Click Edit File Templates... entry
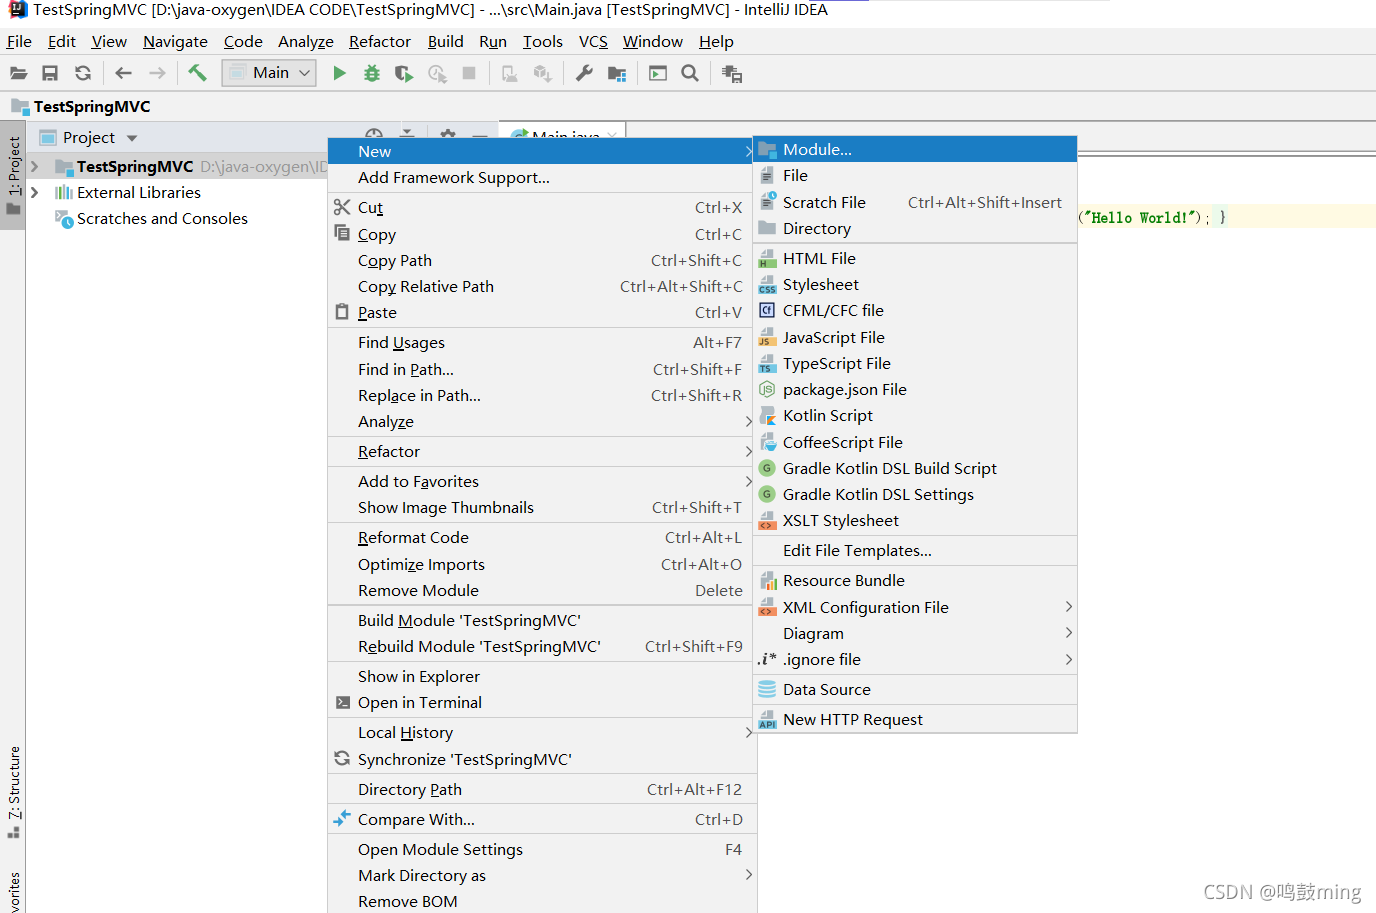The width and height of the screenshot is (1376, 913). click(x=915, y=550)
